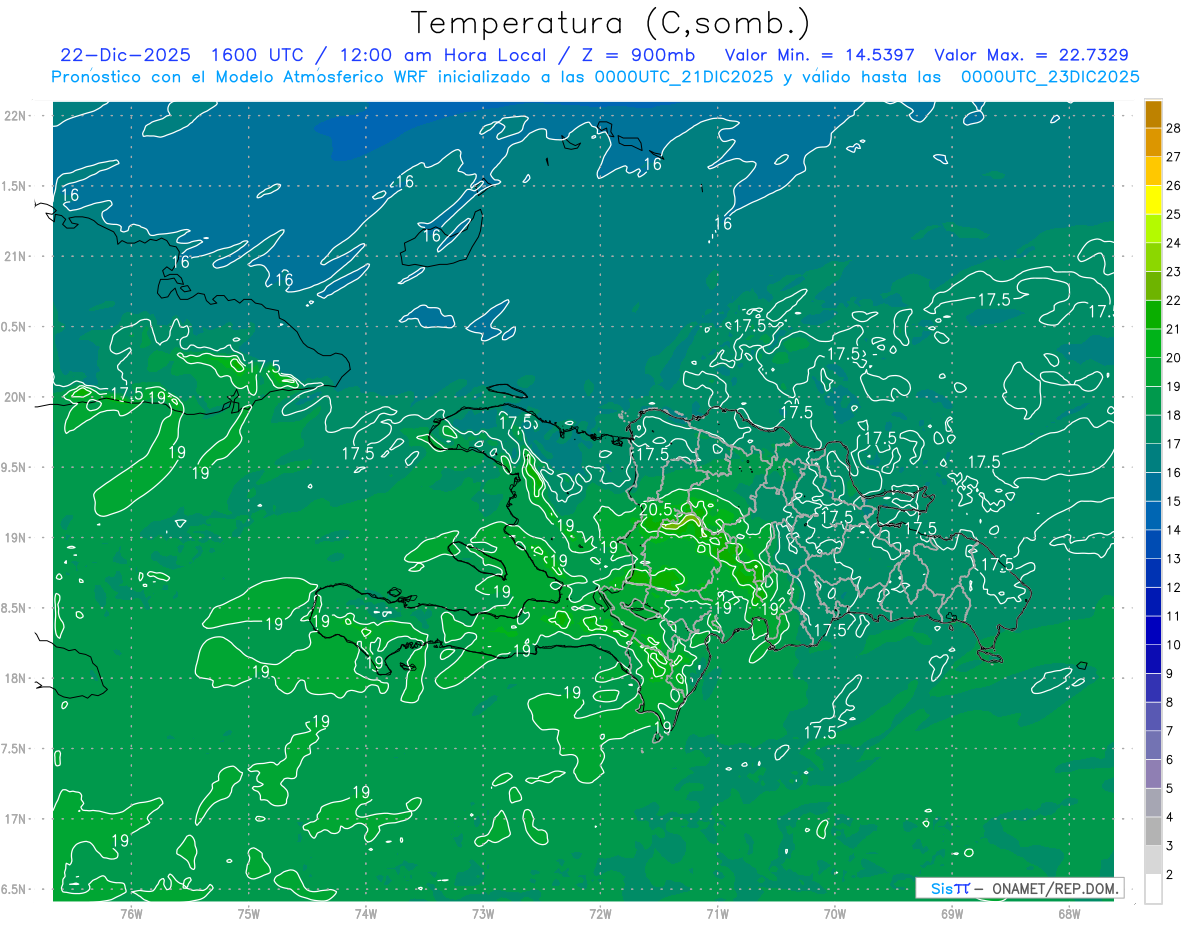Click the "20.5" contour label over Hispaniola
Image resolution: width=1200 pixels, height=927 pixels.
[x=655, y=509]
